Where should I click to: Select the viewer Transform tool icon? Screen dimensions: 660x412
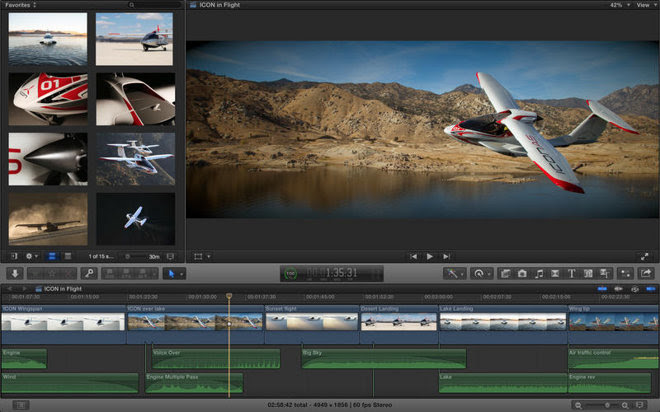(198, 256)
